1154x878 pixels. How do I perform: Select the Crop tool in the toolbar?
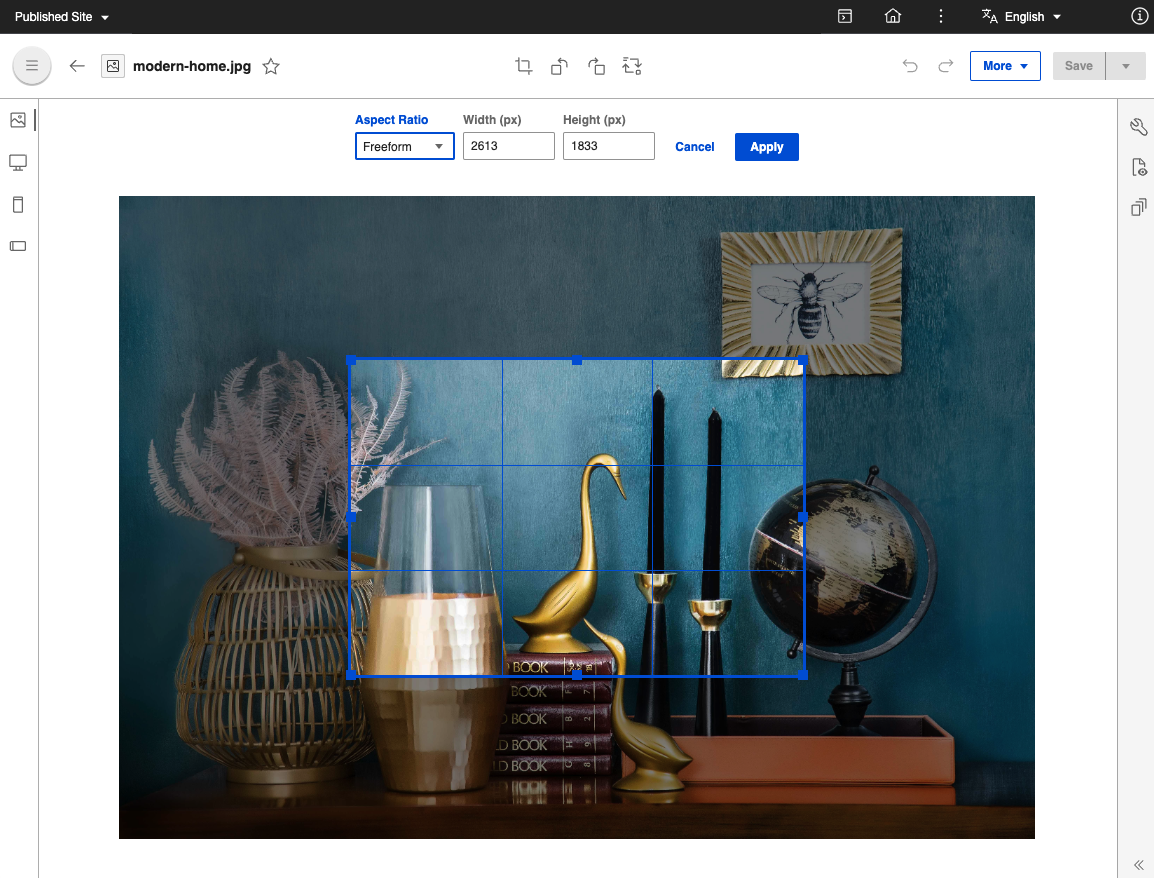523,66
